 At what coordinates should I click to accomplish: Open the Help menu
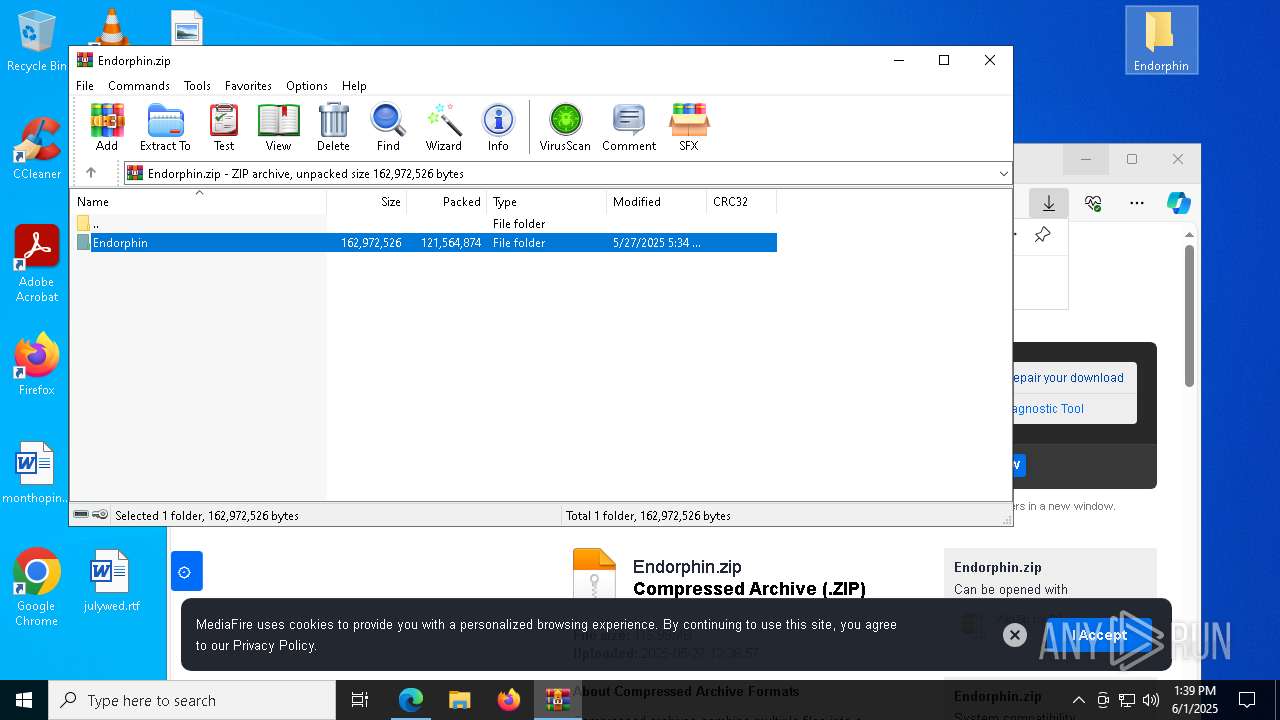(354, 86)
